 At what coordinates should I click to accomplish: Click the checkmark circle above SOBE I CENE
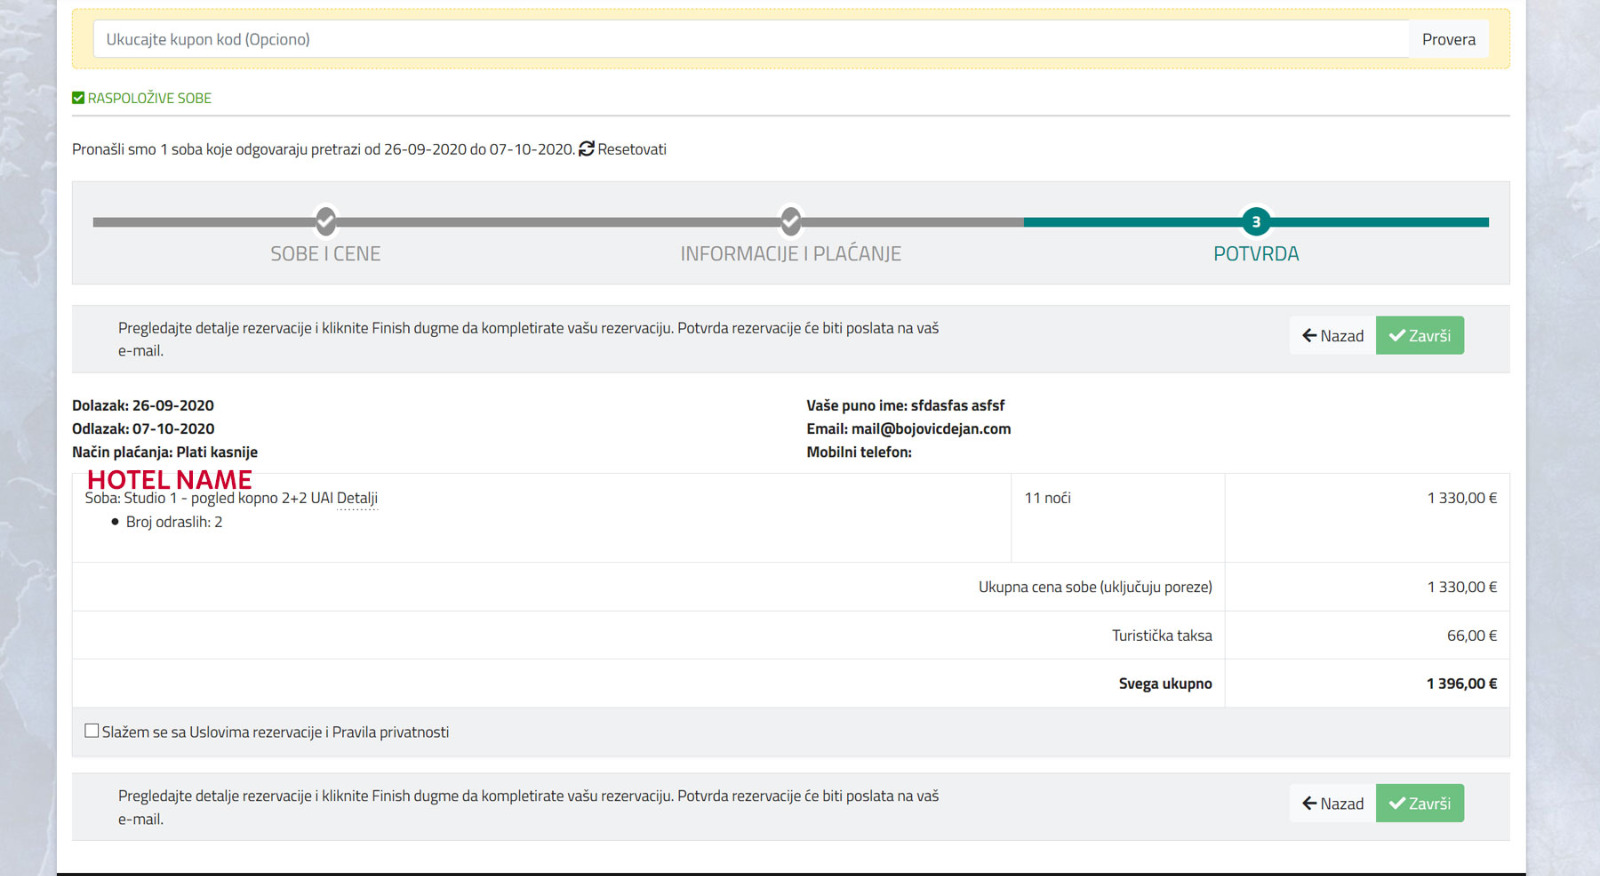[325, 221]
